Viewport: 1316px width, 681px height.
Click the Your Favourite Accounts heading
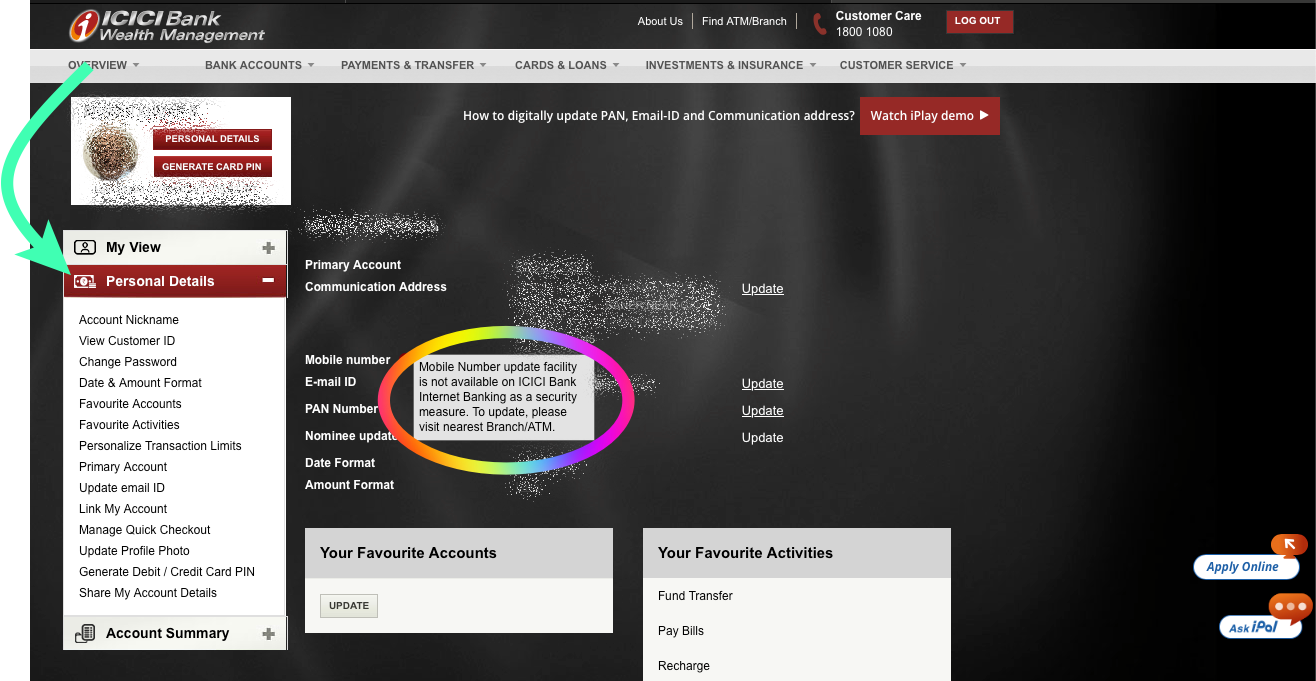click(408, 553)
